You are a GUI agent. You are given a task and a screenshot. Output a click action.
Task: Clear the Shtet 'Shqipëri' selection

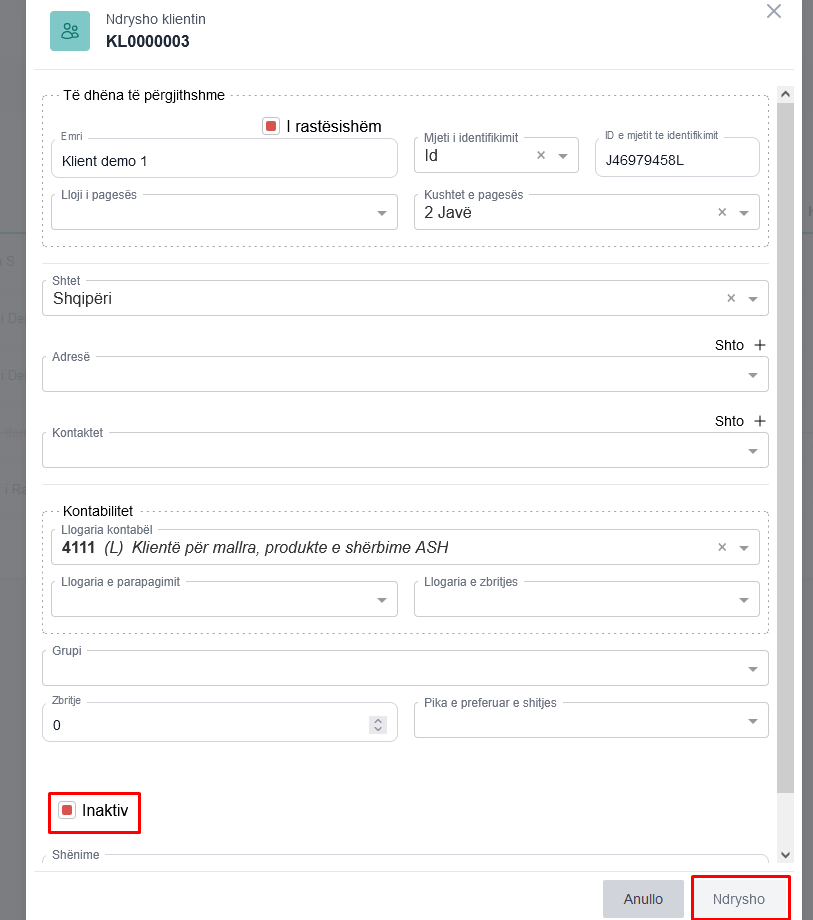click(x=731, y=298)
